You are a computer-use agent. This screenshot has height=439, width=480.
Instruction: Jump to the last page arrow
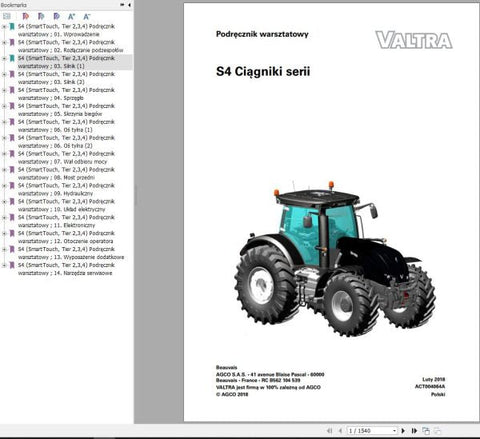(x=414, y=431)
